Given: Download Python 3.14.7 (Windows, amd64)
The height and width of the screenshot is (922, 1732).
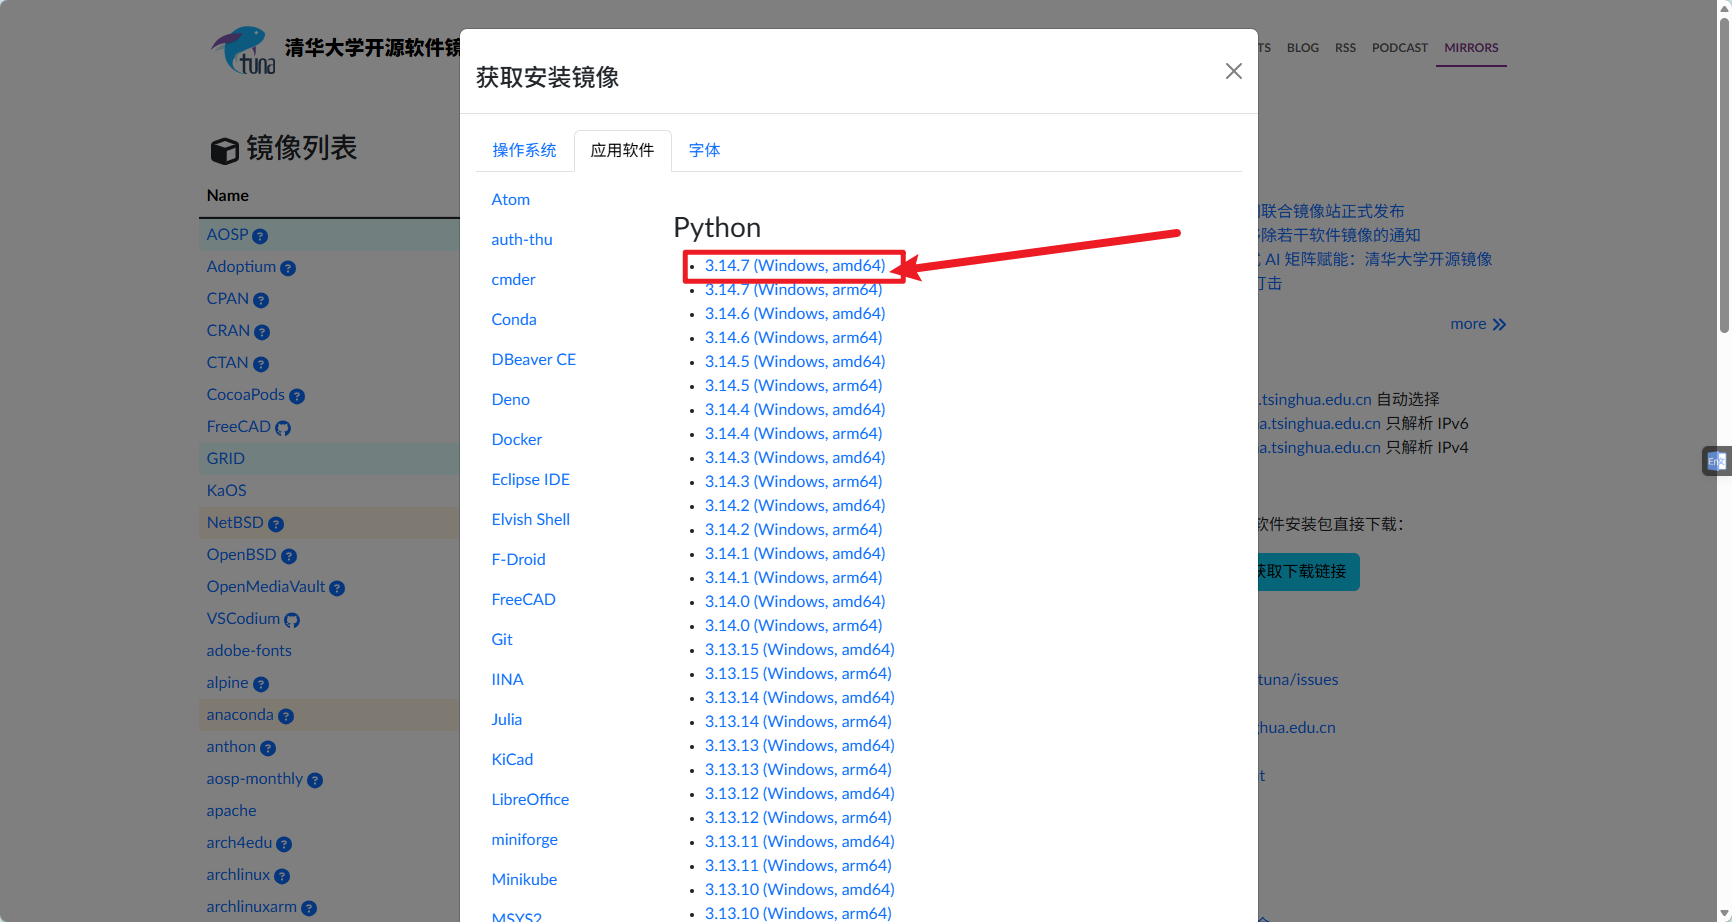Looking at the screenshot, I should (795, 266).
